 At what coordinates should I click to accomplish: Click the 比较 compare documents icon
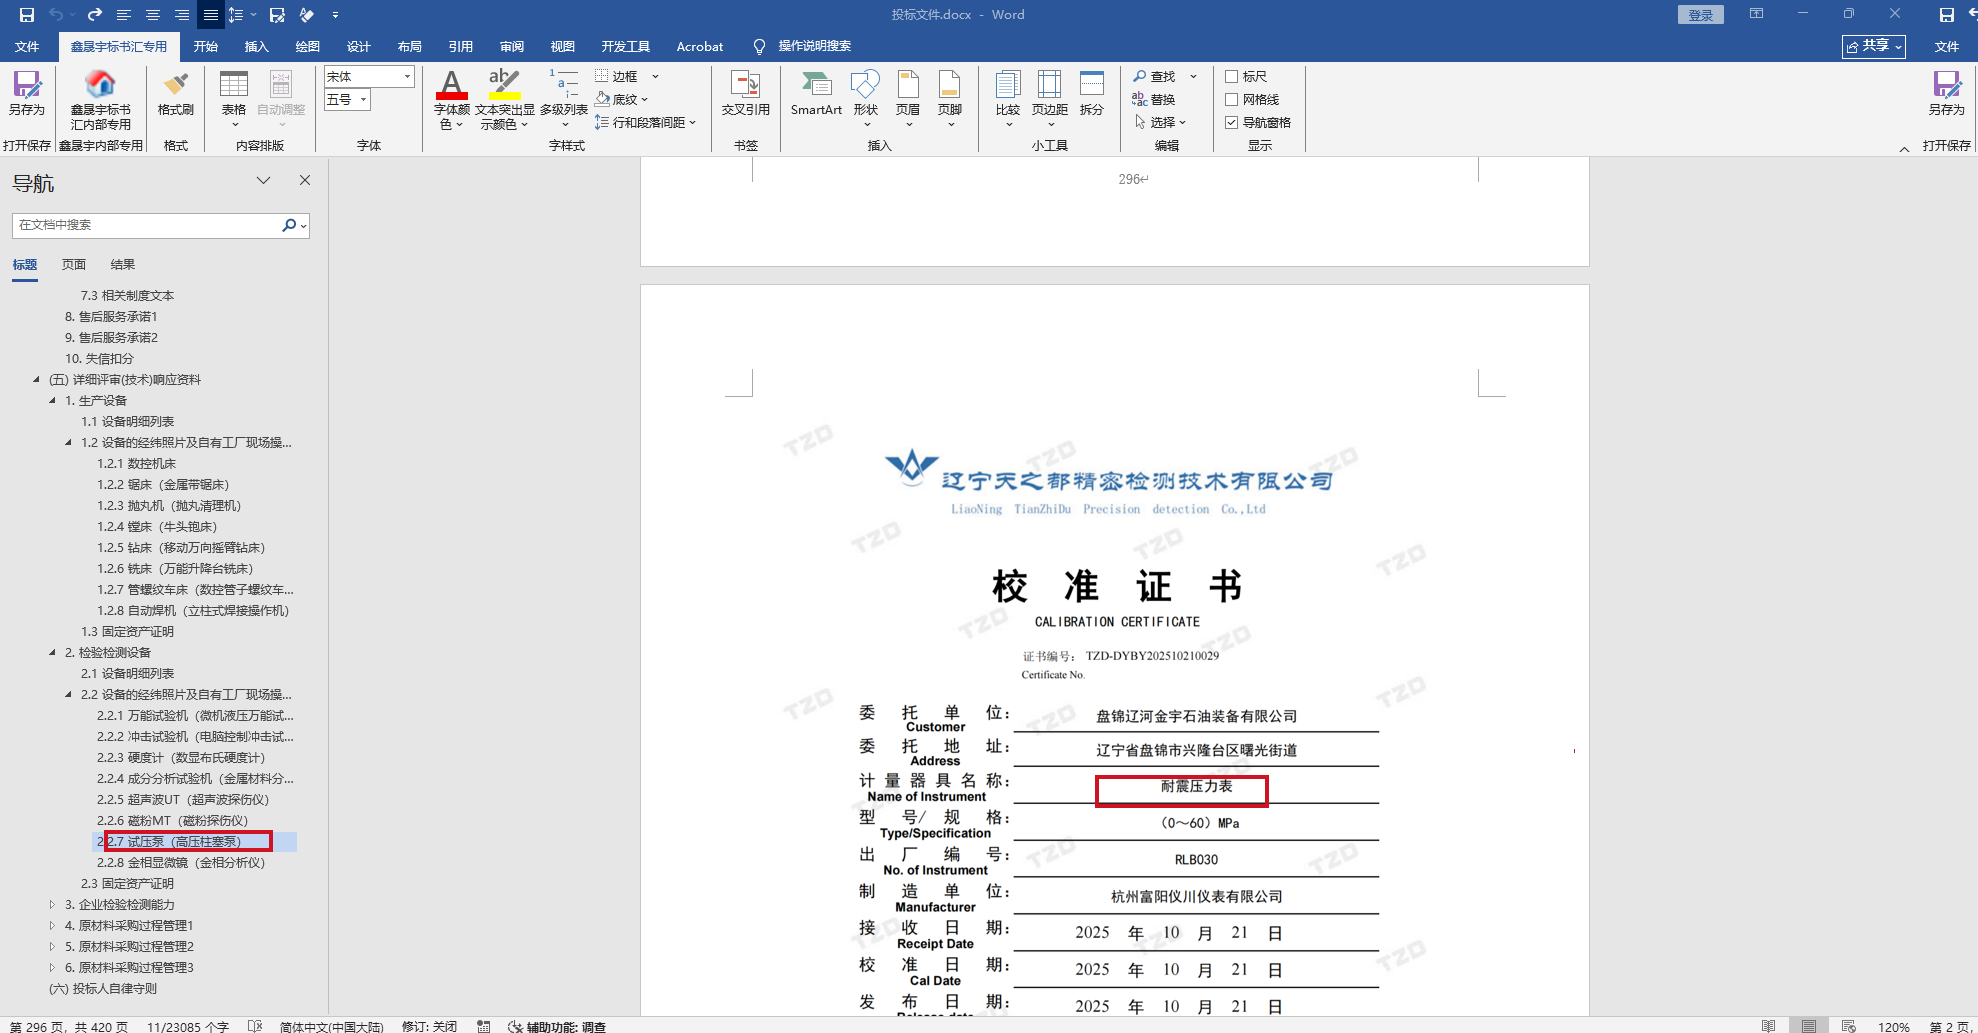click(1008, 98)
